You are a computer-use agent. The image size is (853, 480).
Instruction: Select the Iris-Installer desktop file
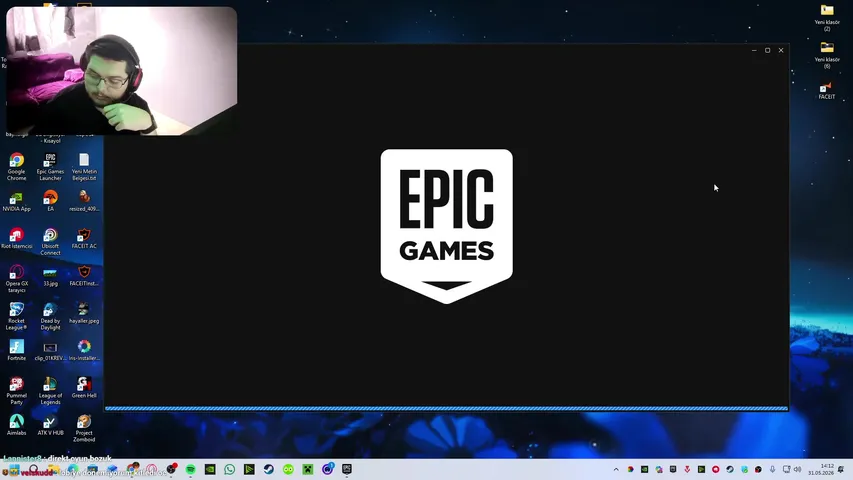click(84, 350)
